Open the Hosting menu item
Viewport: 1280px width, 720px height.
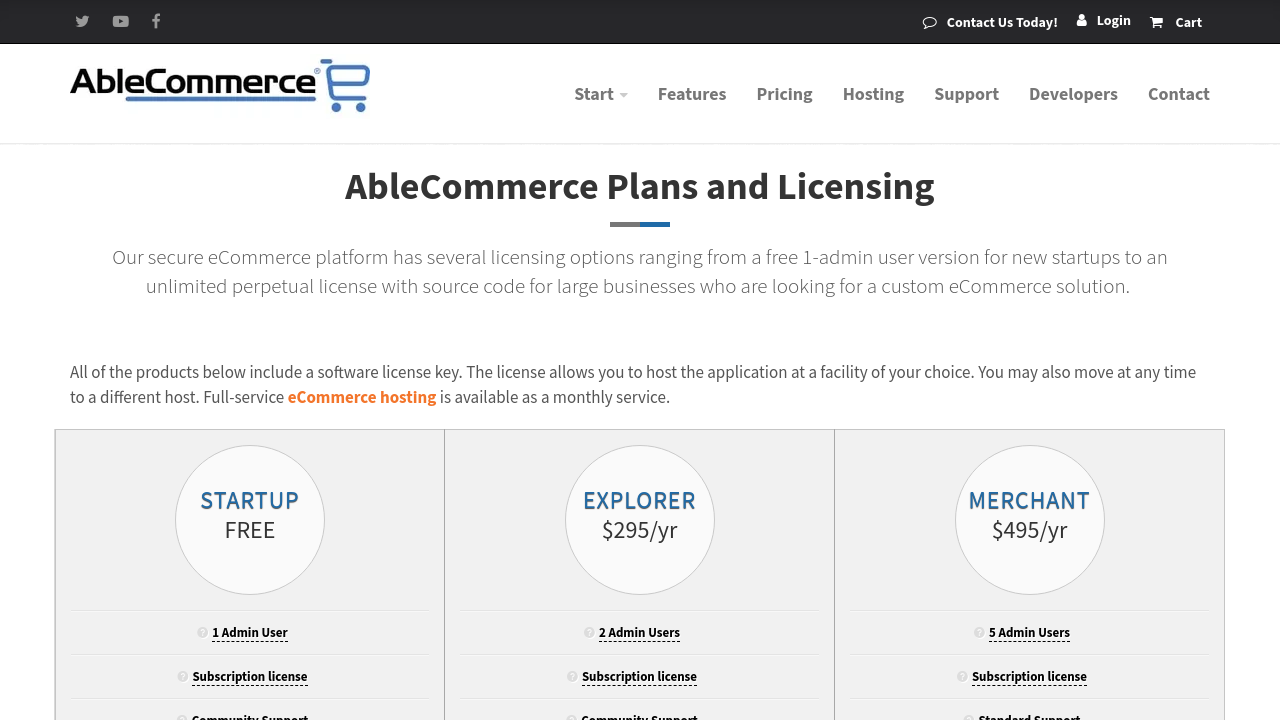click(x=873, y=94)
